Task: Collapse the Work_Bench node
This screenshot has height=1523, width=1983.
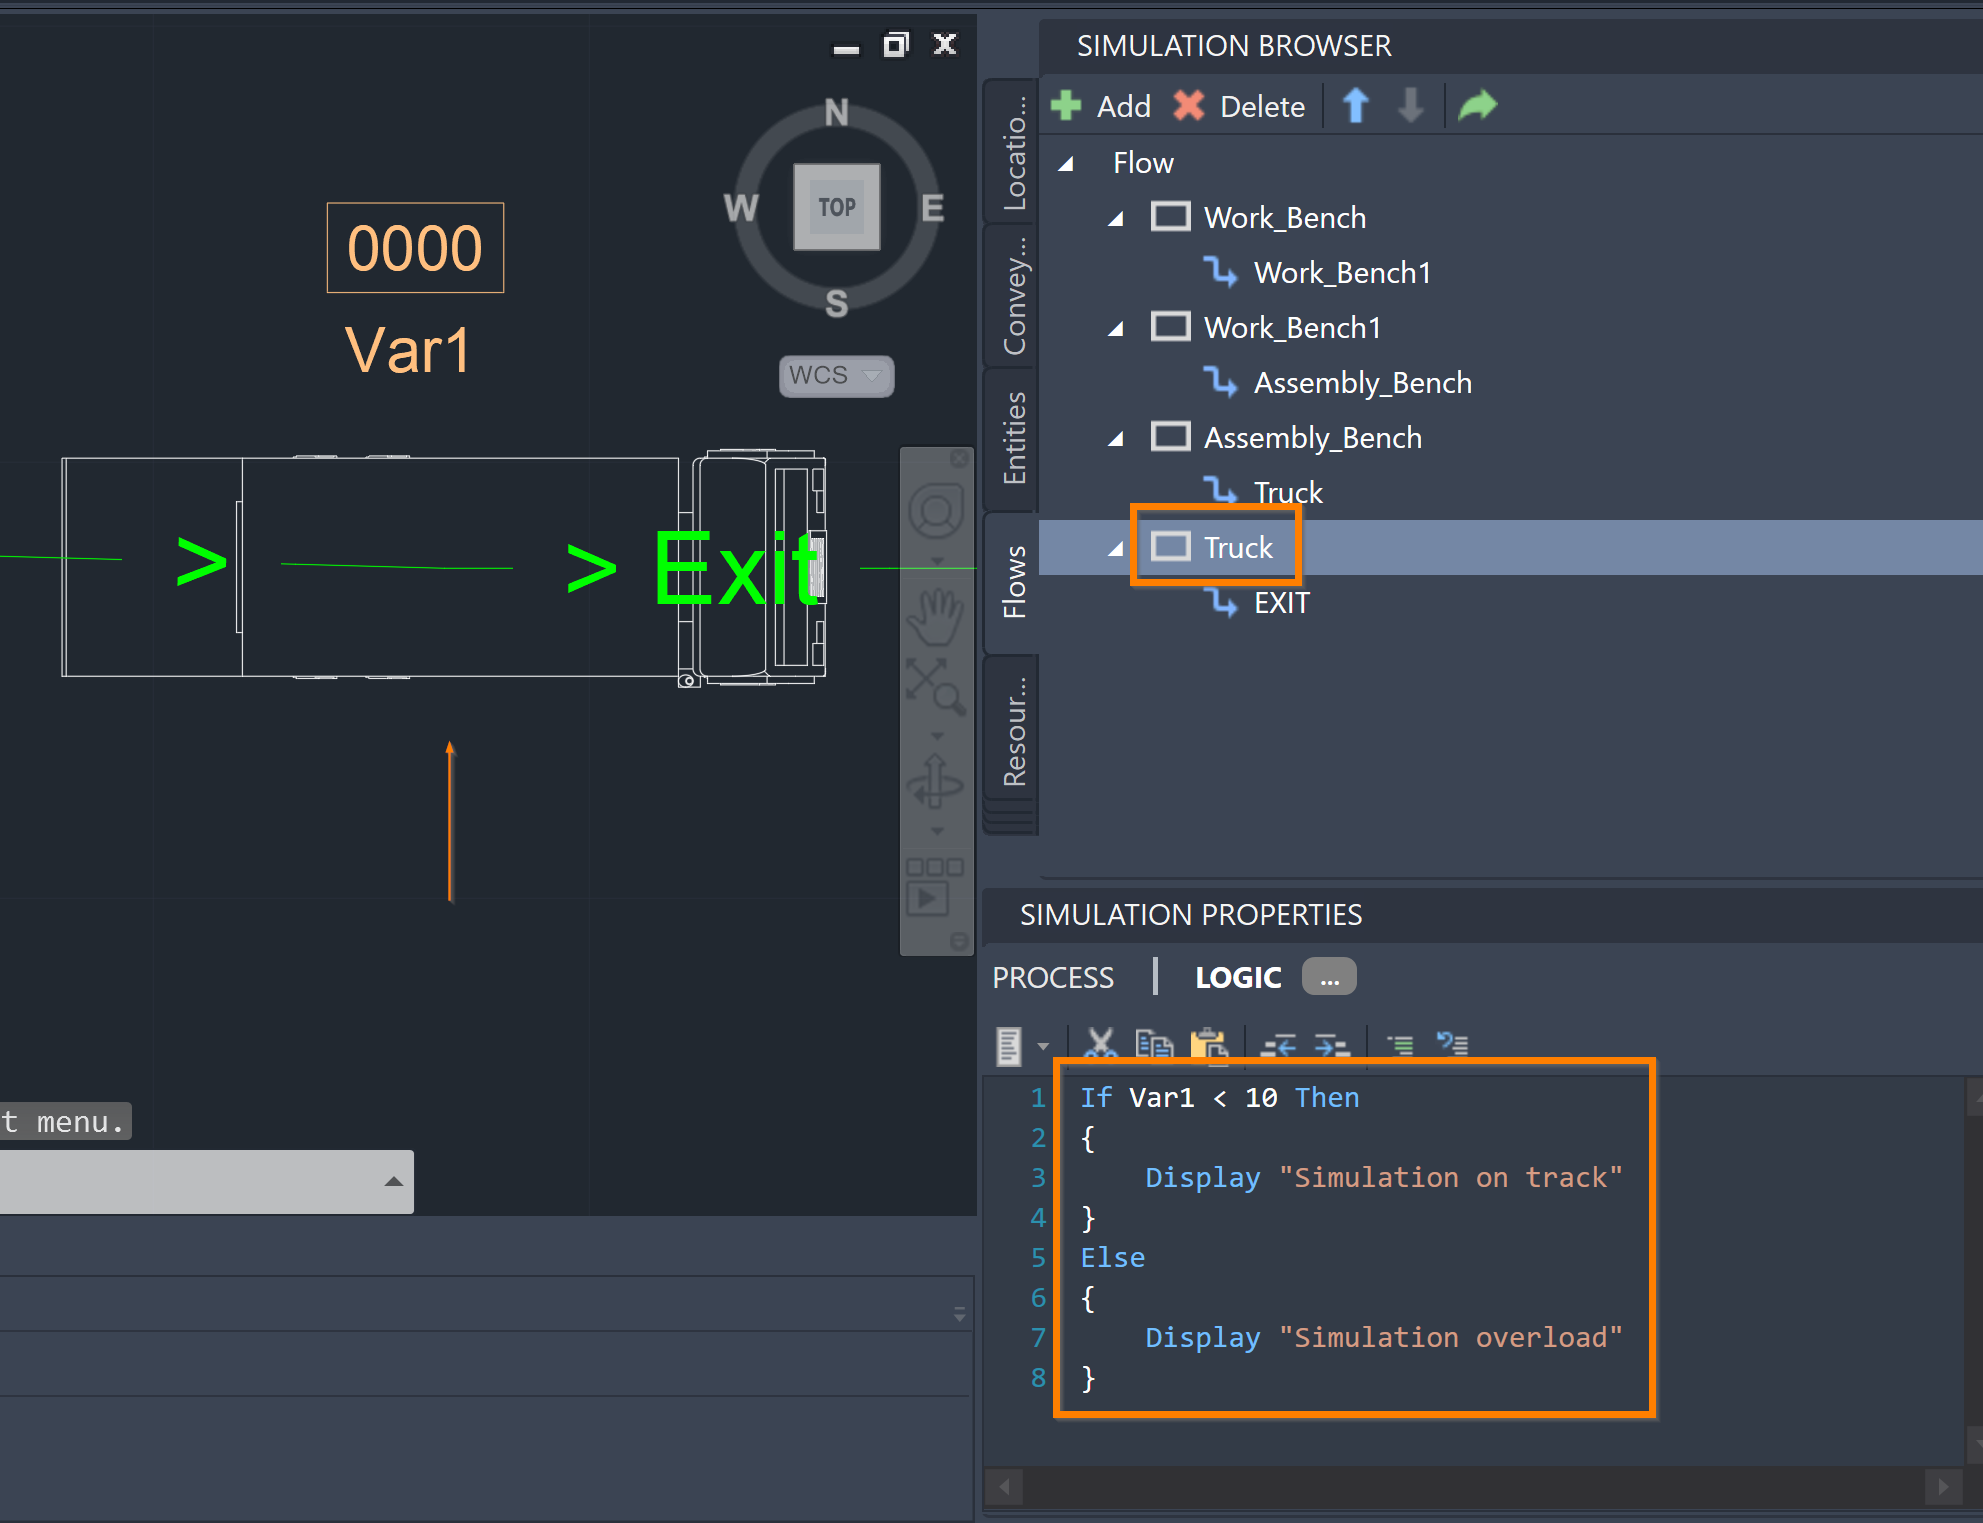Action: [x=1117, y=218]
